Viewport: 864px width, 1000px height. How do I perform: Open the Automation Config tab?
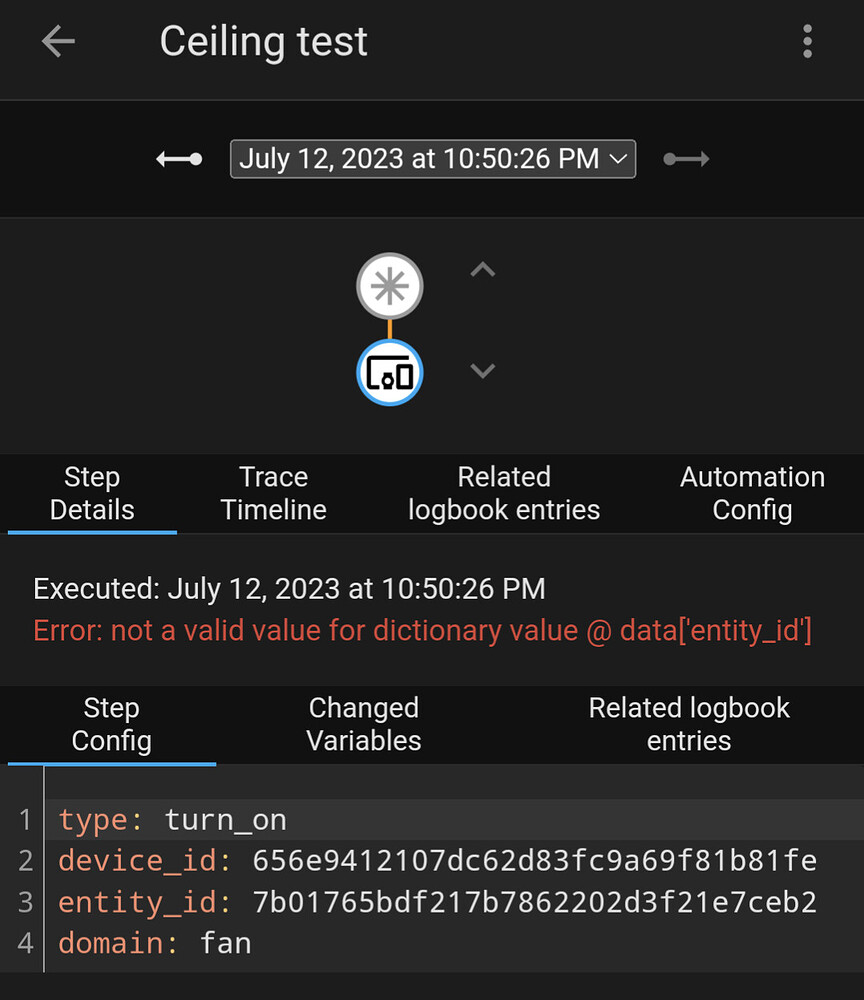(x=752, y=493)
